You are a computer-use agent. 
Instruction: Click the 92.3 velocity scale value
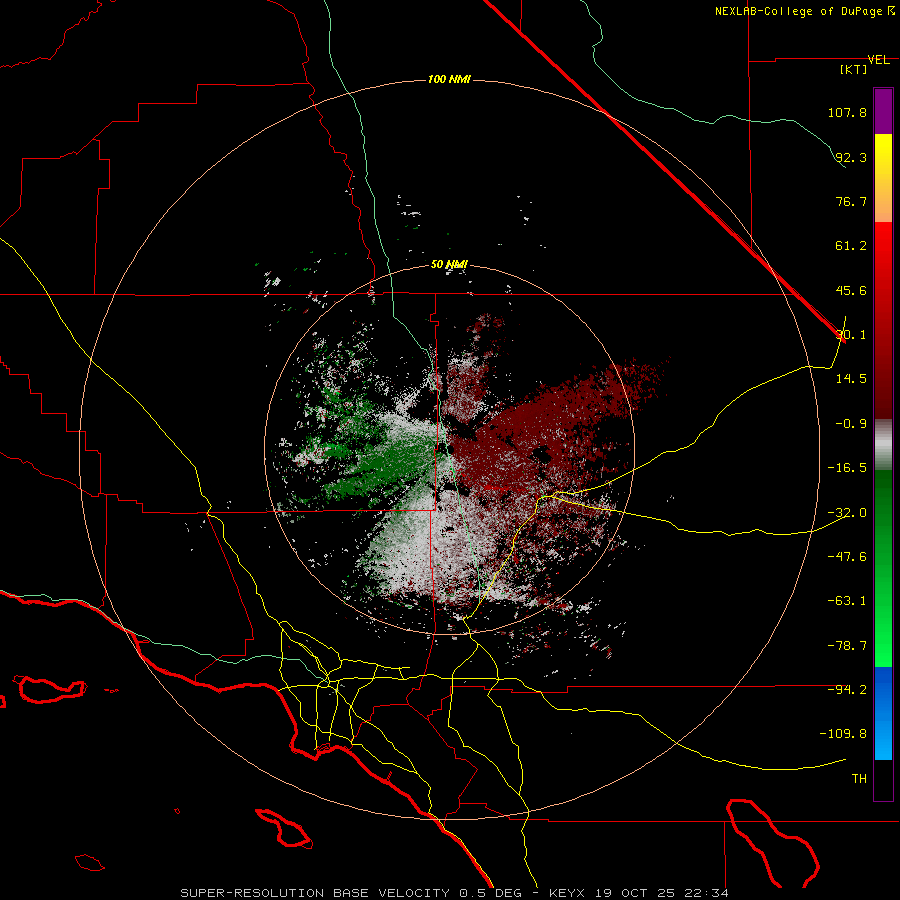click(851, 157)
